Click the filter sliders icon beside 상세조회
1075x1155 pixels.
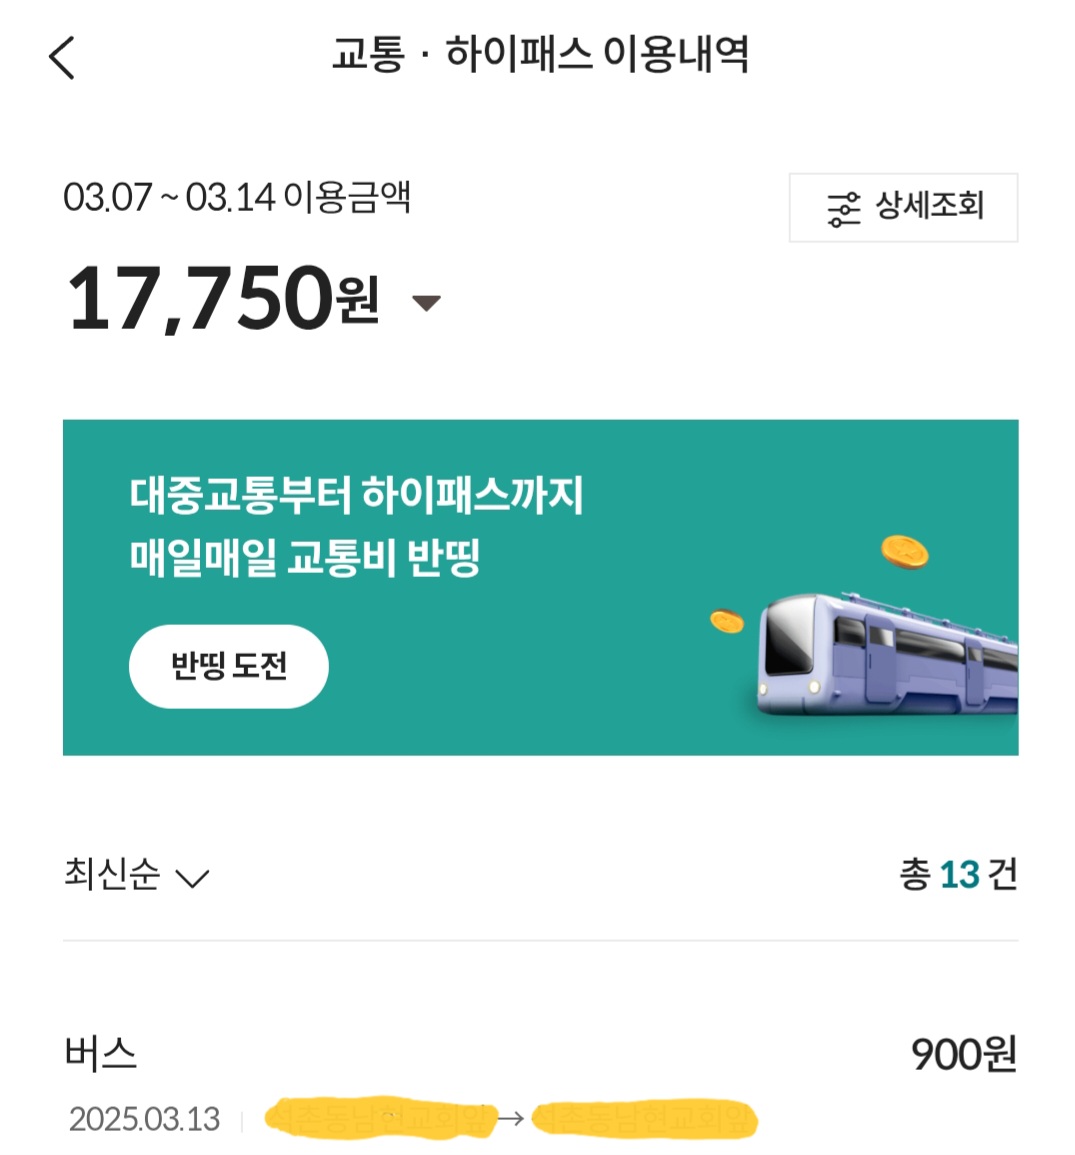(843, 209)
